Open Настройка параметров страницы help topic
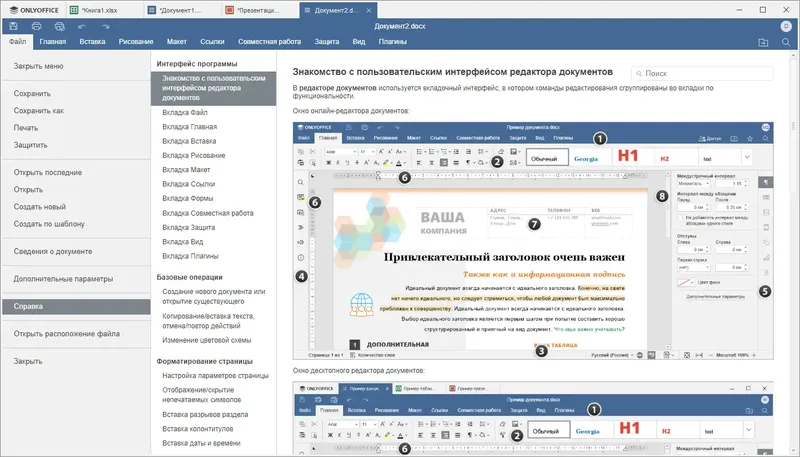This screenshot has height=457, width=800. tap(213, 375)
